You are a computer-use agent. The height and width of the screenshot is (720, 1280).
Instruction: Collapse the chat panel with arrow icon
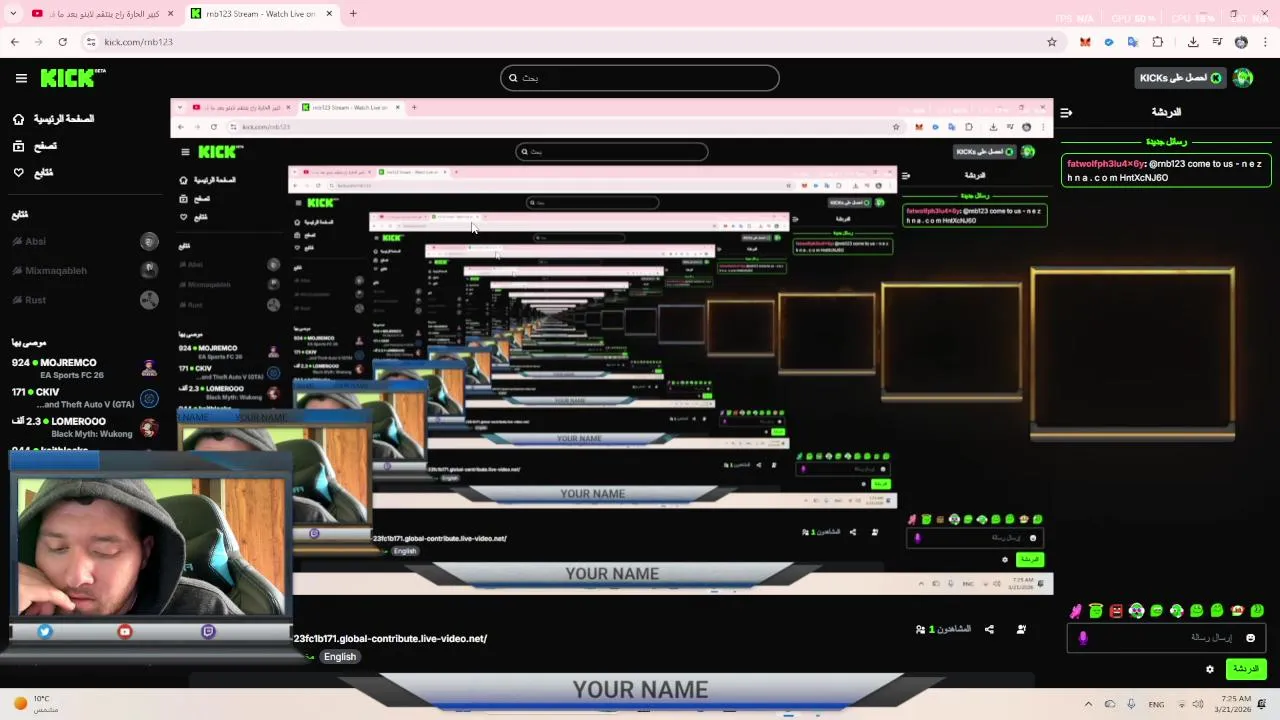pyautogui.click(x=1066, y=113)
